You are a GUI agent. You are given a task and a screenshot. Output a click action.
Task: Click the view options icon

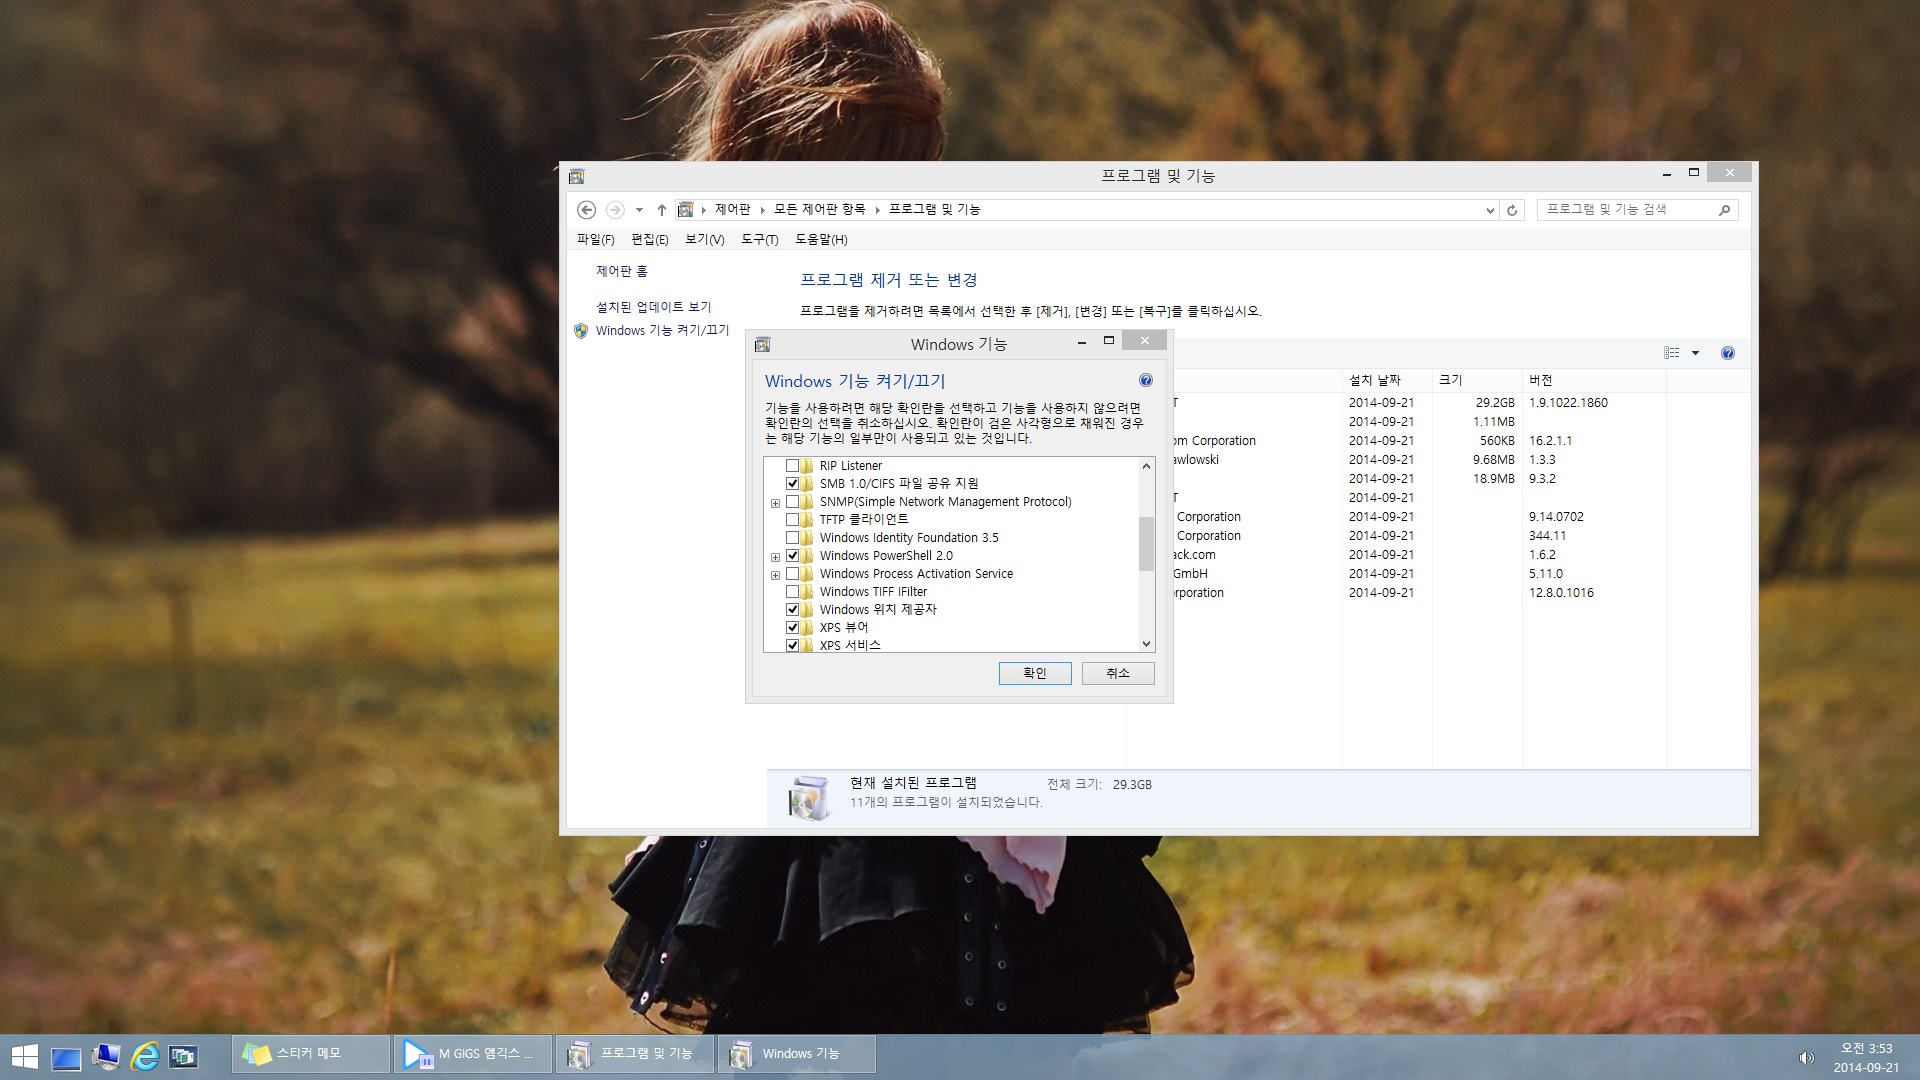[x=1671, y=353]
